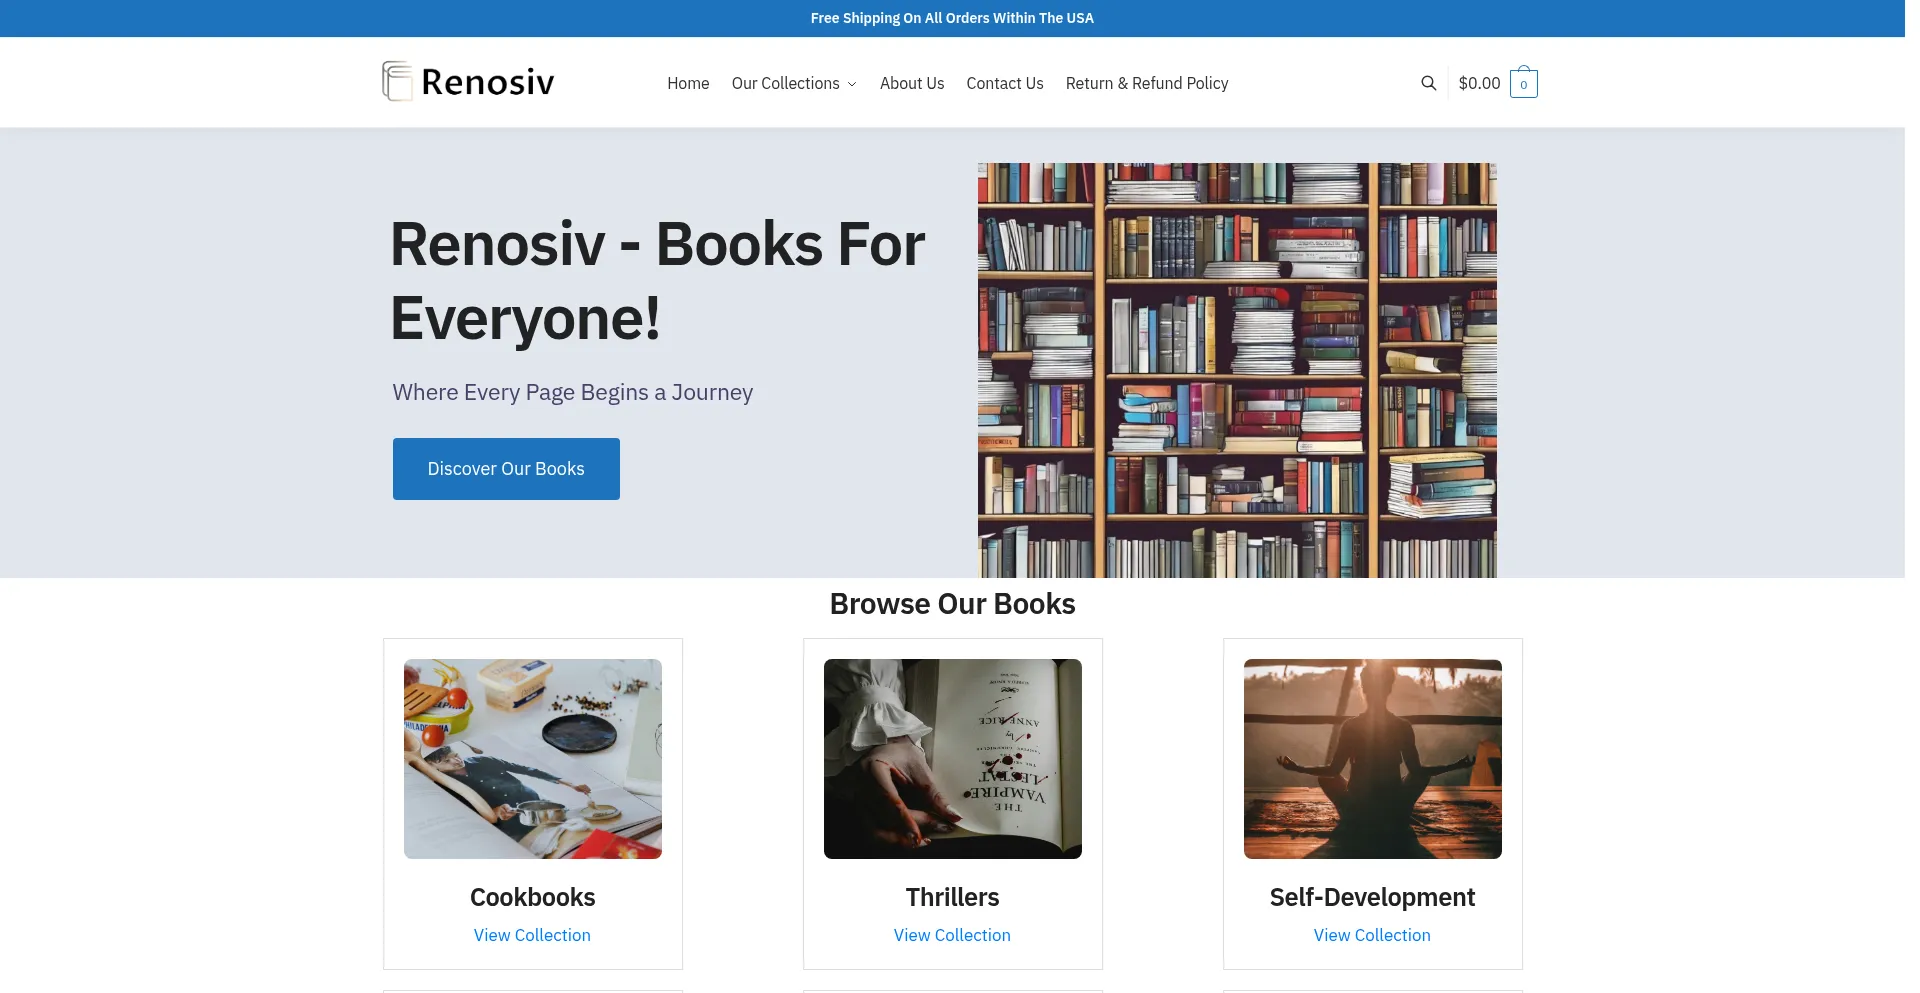Click the Renosiv book logo icon
Image resolution: width=1920 pixels, height=993 pixels.
397,81
